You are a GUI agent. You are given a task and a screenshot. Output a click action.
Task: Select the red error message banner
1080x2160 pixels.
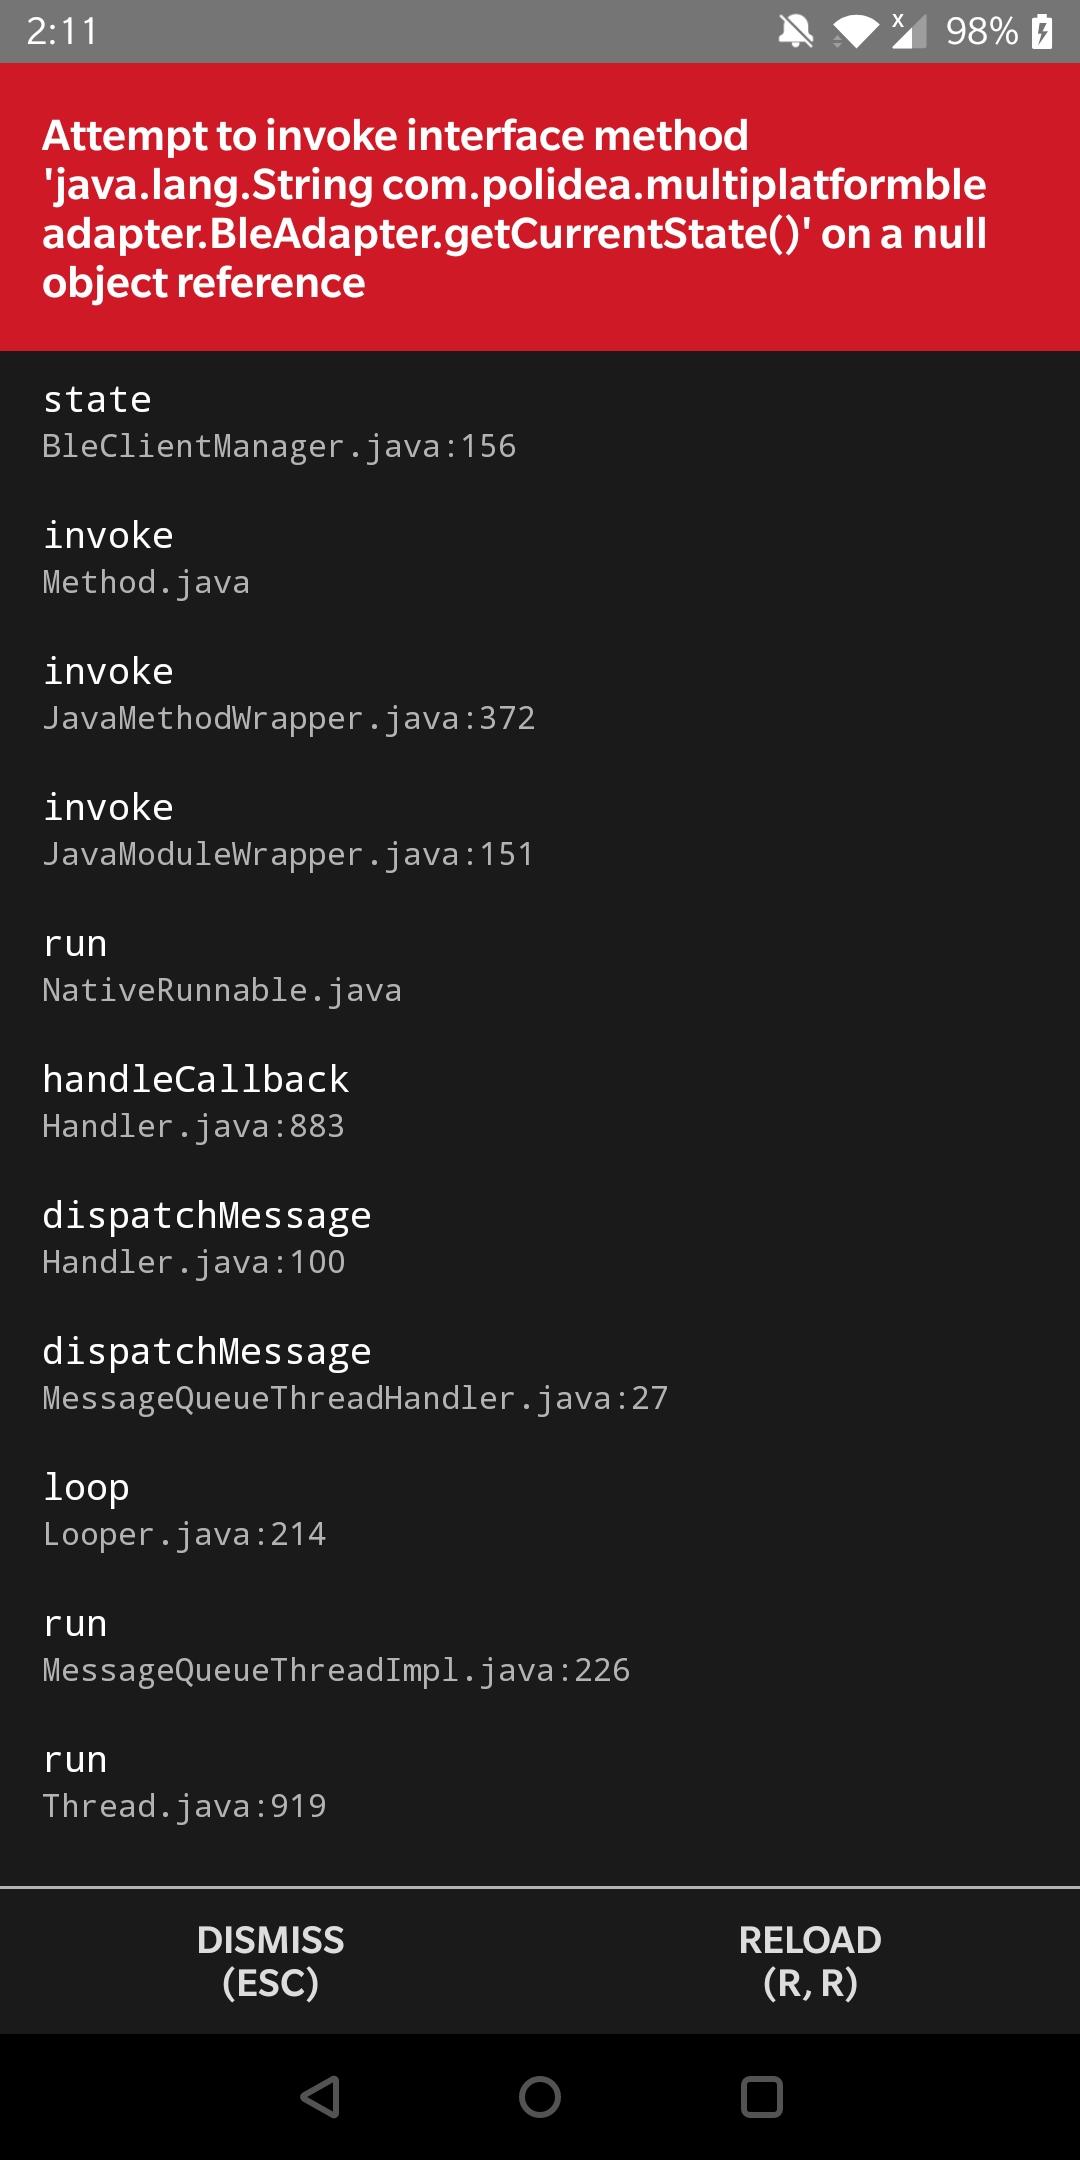pos(540,210)
